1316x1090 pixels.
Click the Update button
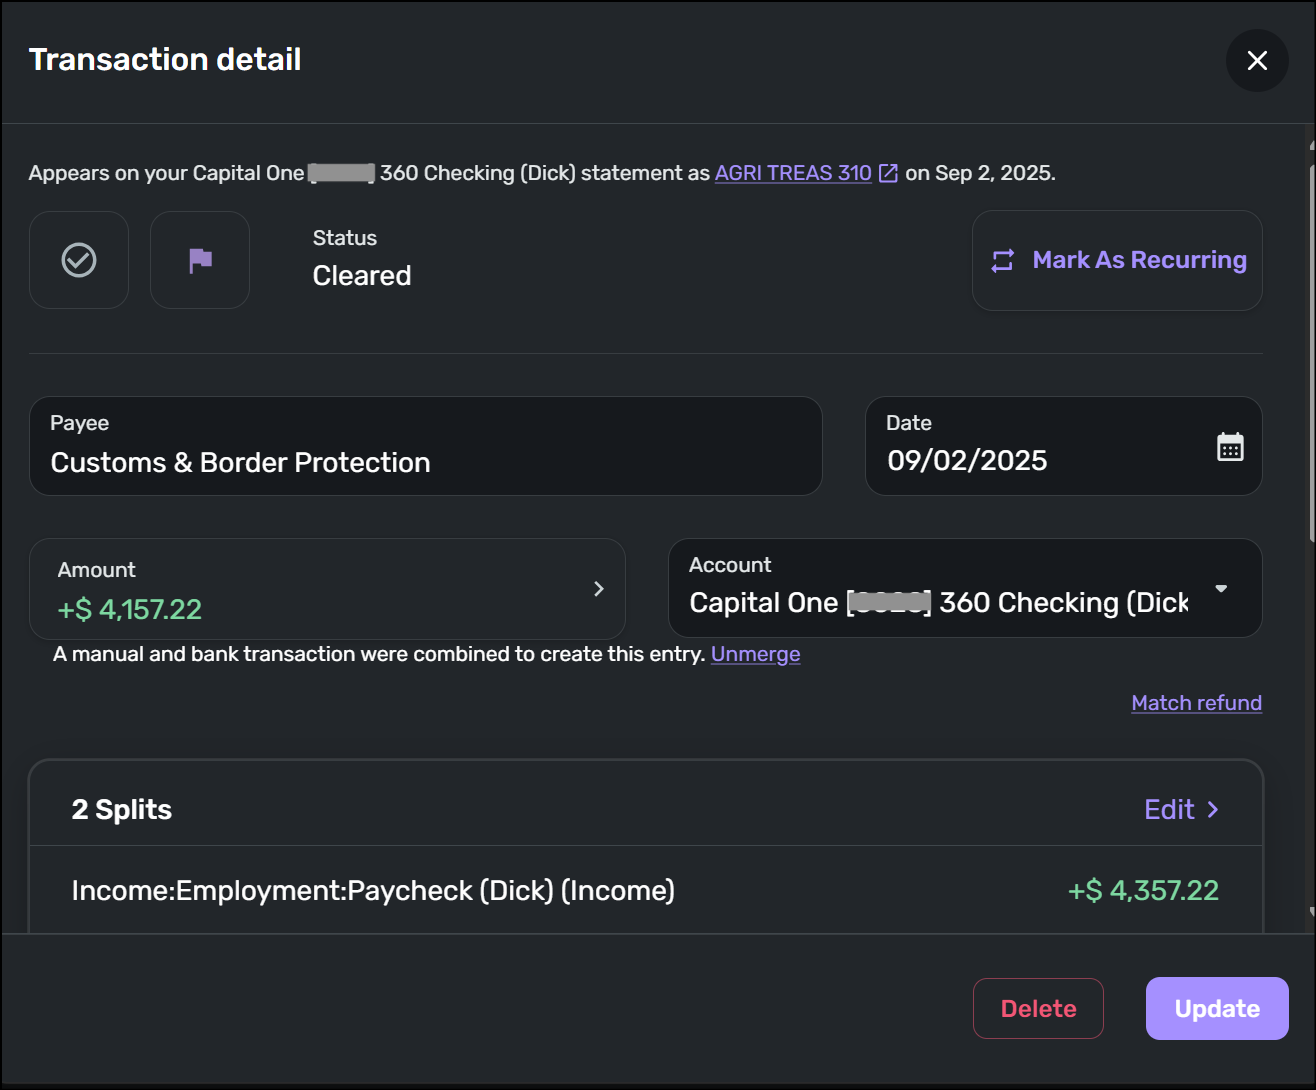pyautogui.click(x=1217, y=1008)
